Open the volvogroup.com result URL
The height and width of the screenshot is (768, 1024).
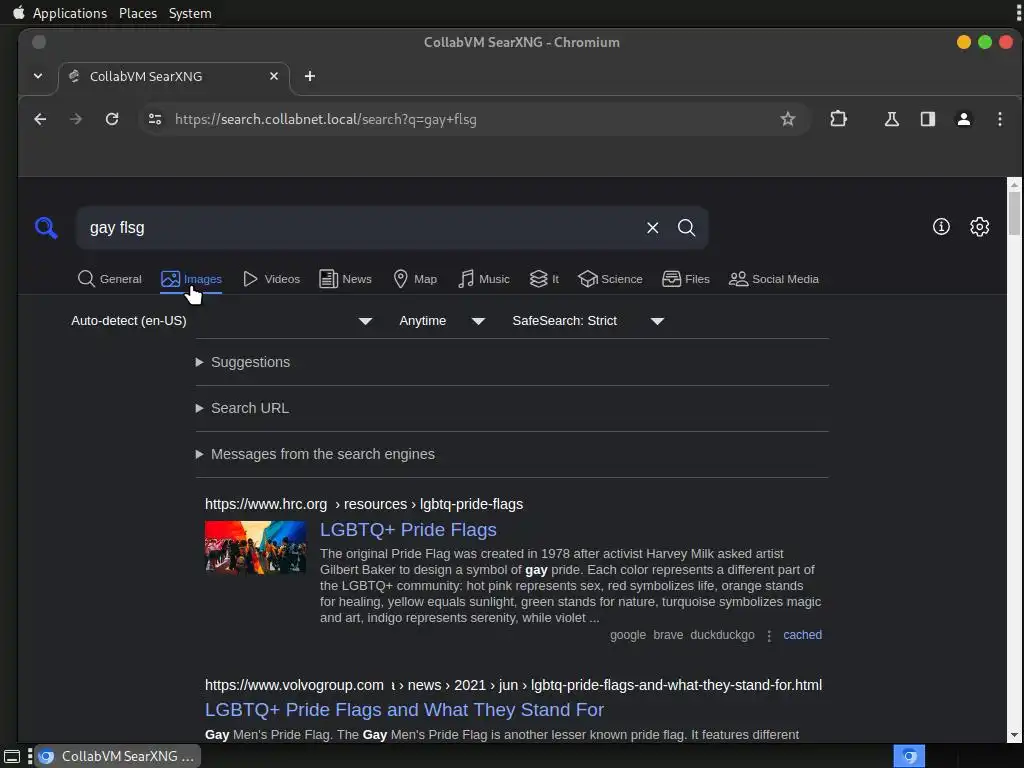513,685
